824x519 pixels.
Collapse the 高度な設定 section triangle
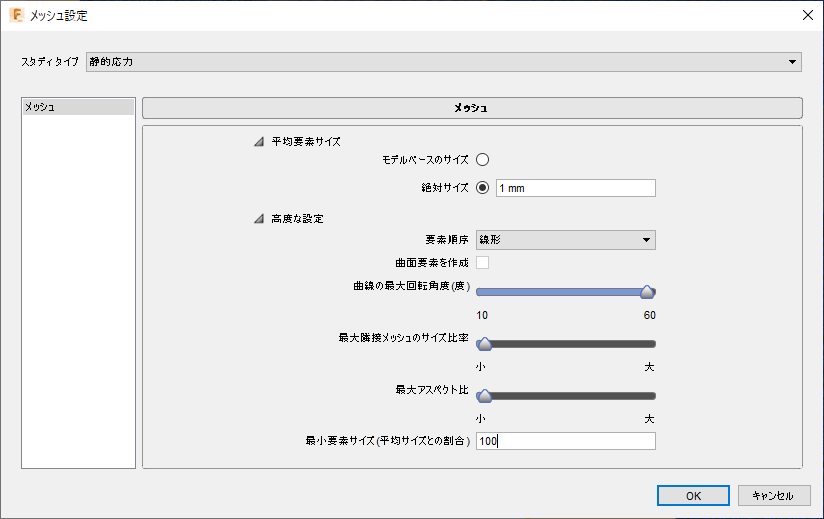258,218
